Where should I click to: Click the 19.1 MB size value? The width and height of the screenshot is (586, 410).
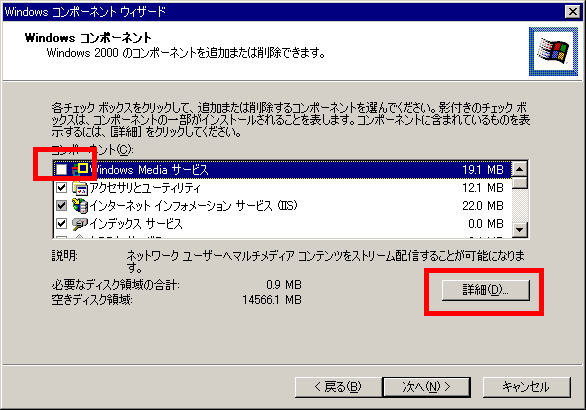(483, 170)
